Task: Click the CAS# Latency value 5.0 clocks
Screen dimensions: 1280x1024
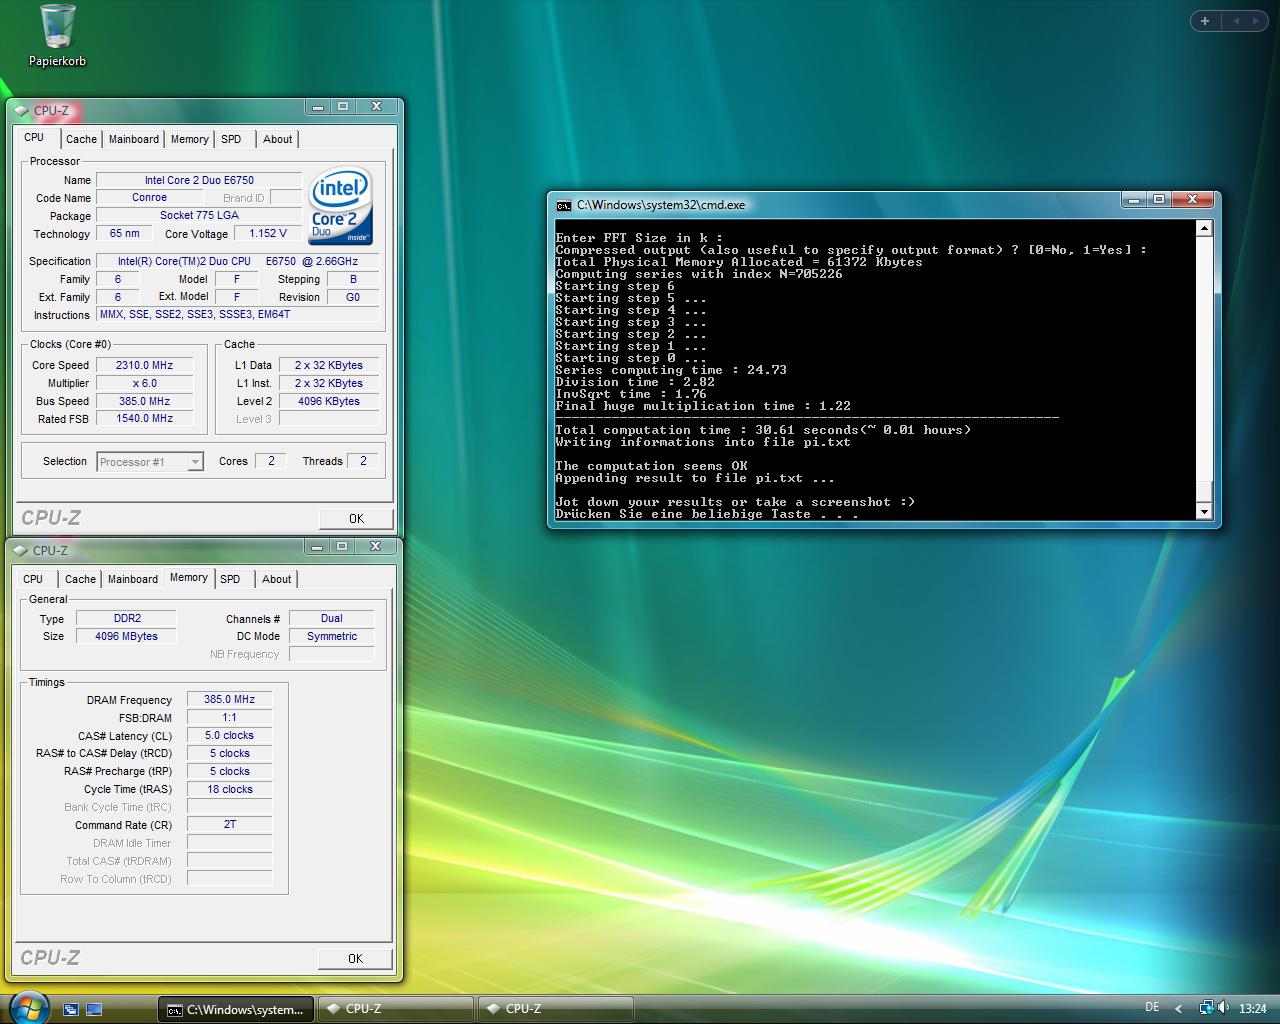Action: click(x=230, y=736)
